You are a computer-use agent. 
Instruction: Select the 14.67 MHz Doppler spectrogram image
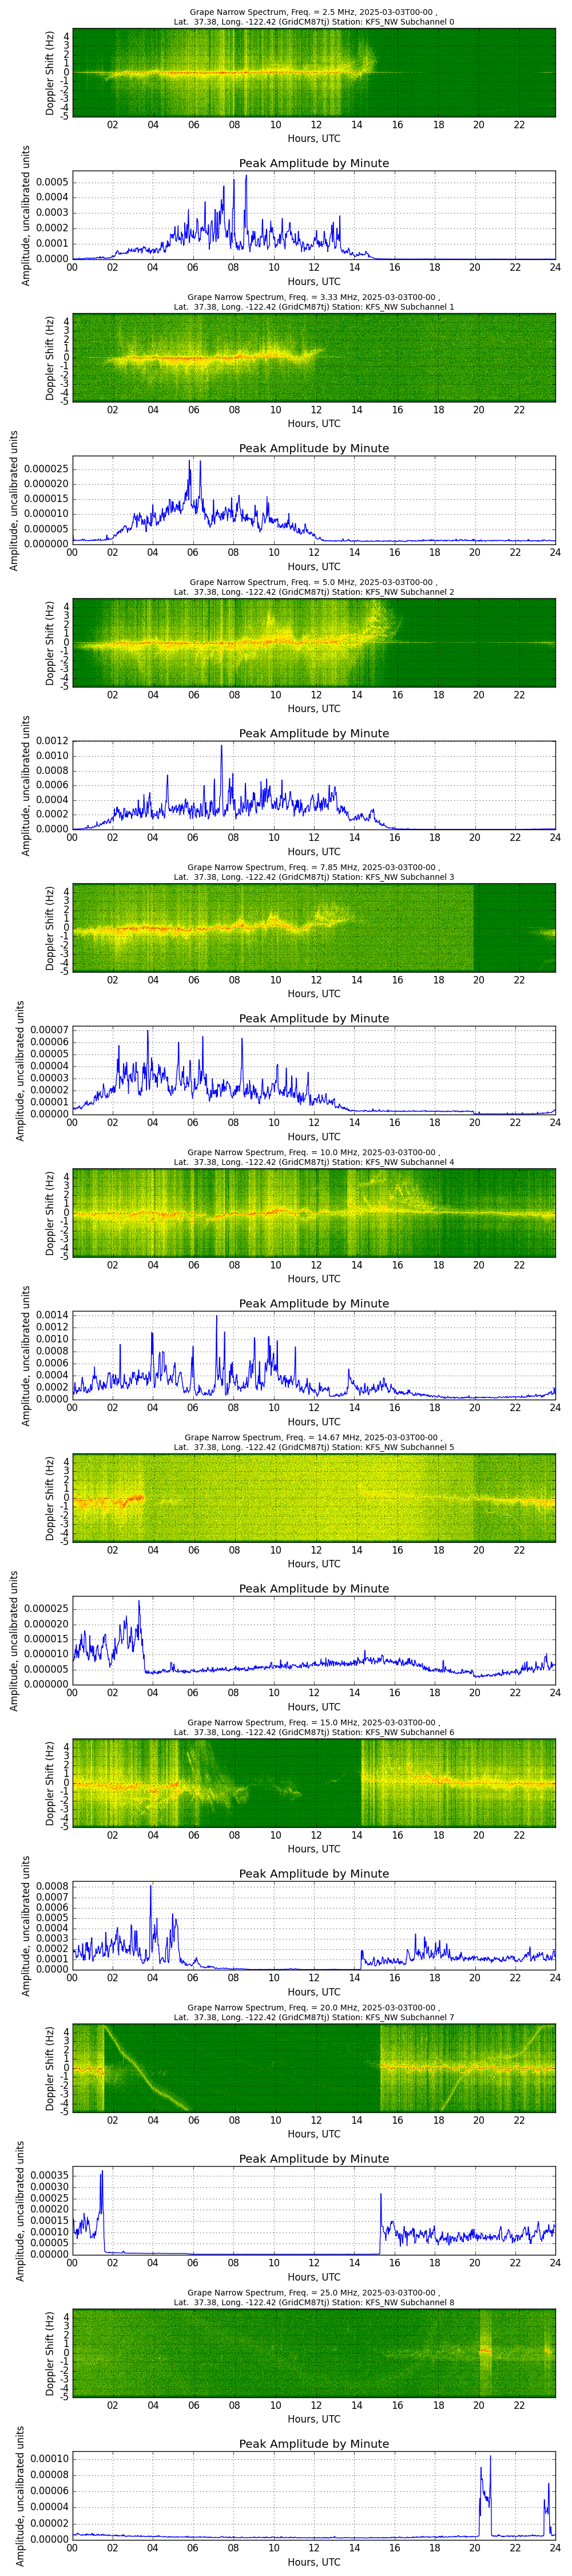point(313,1498)
